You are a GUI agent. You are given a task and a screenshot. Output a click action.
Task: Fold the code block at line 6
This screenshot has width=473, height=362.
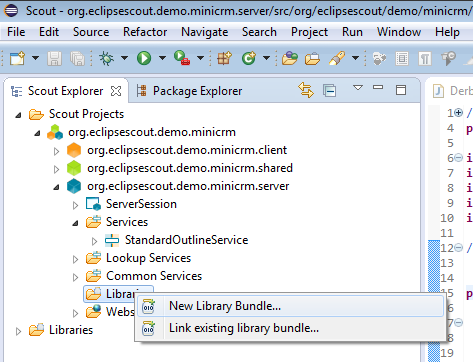pos(459,157)
